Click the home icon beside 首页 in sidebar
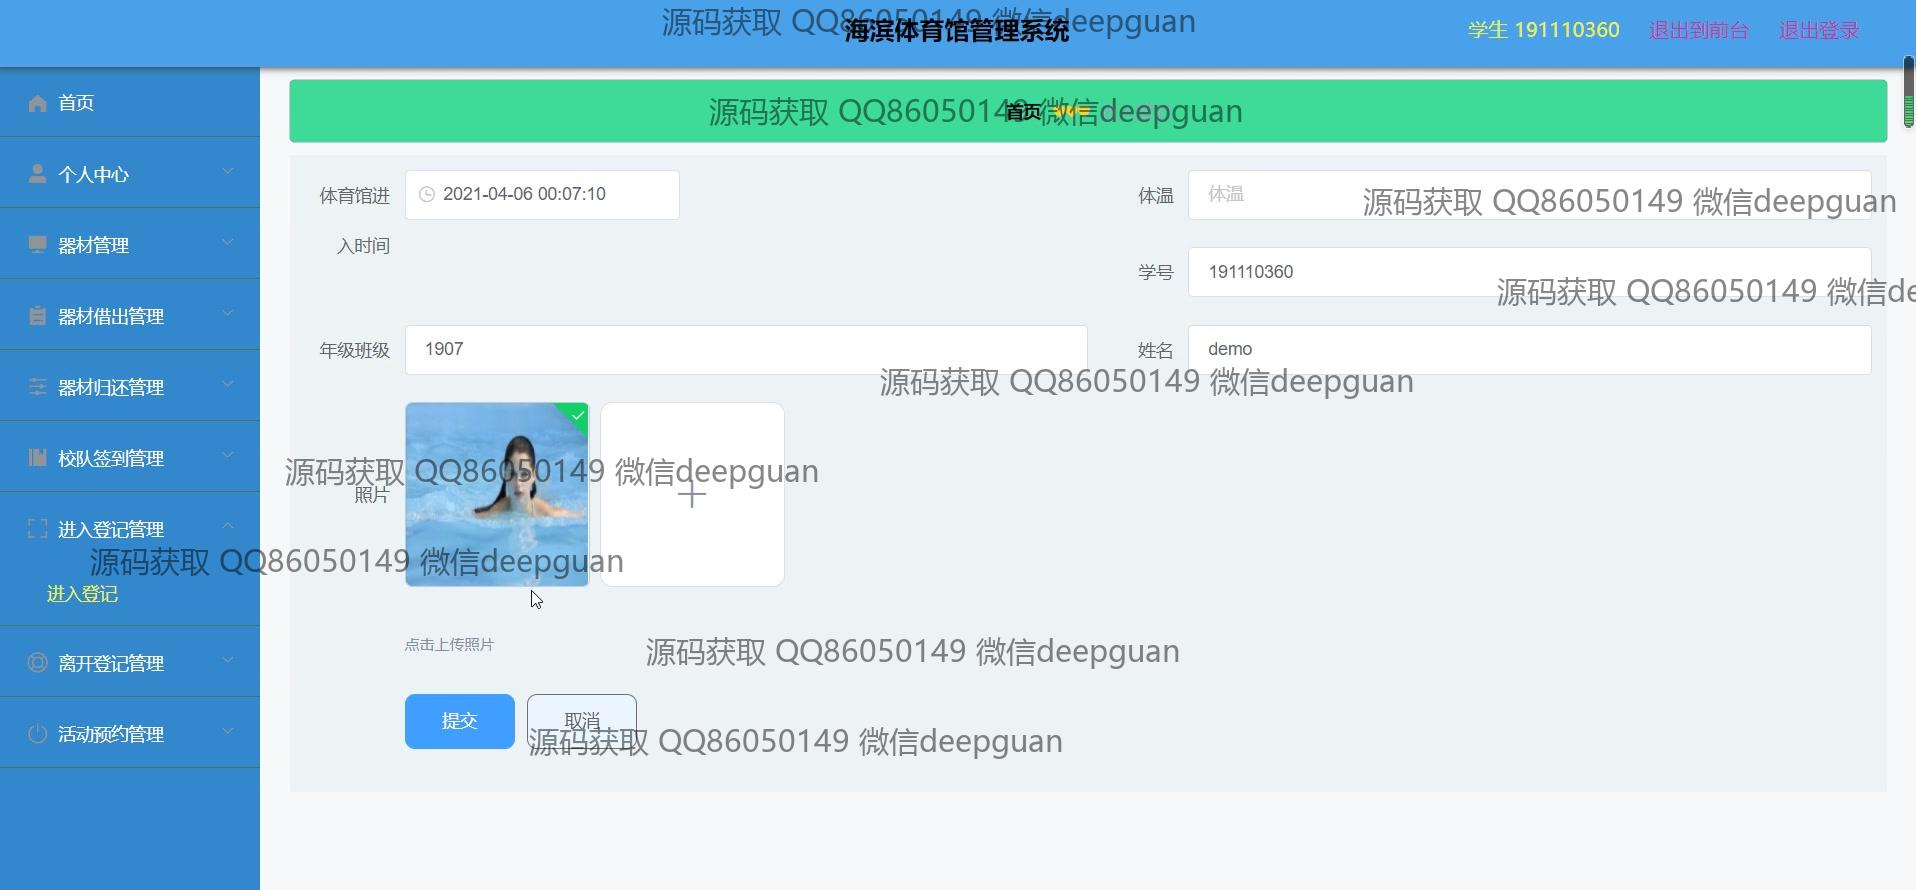This screenshot has height=890, width=1916. click(x=38, y=103)
